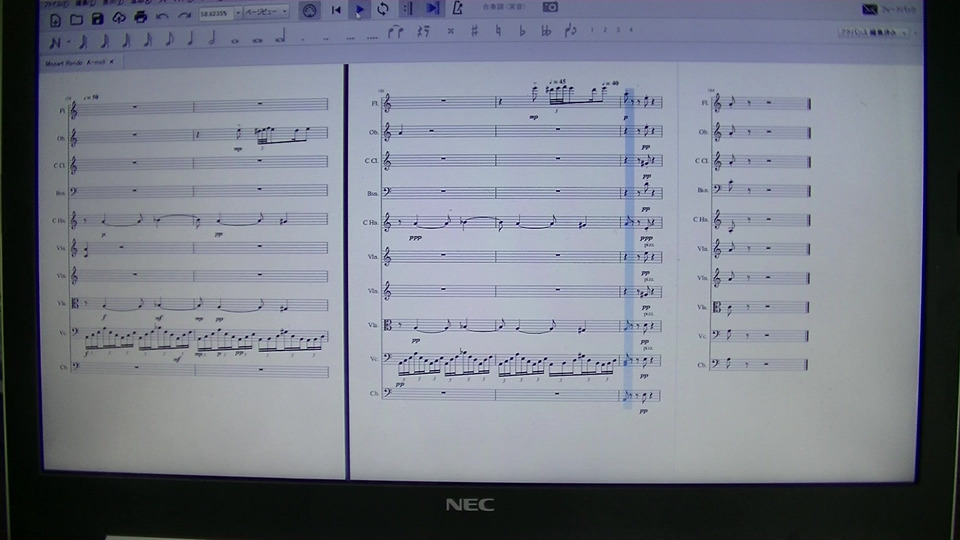Apply double flat accidental
The height and width of the screenshot is (540, 960).
546,31
